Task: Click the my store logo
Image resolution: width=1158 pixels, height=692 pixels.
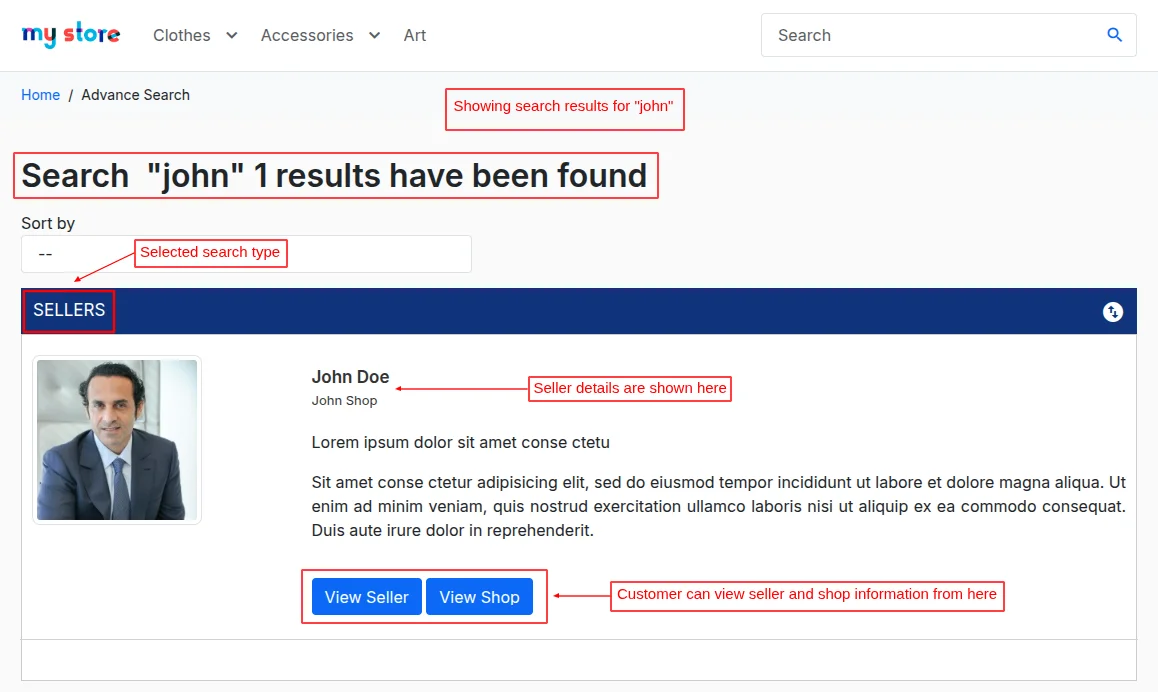Action: pos(71,35)
